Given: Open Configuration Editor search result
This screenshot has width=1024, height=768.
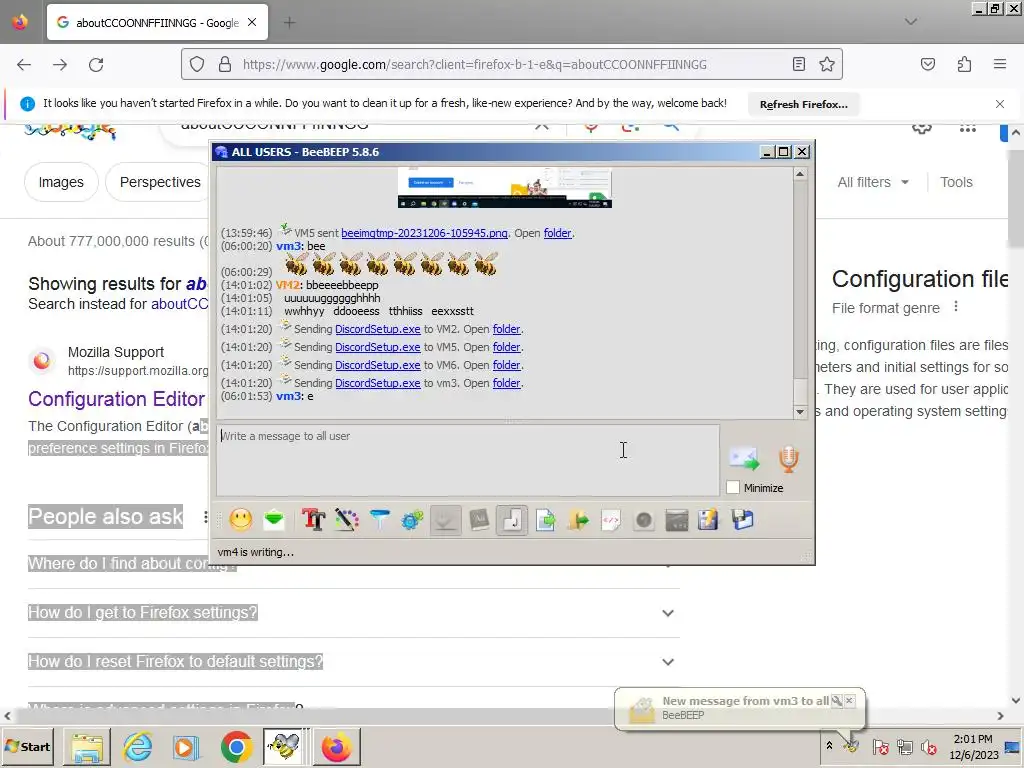Looking at the screenshot, I should tap(116, 399).
